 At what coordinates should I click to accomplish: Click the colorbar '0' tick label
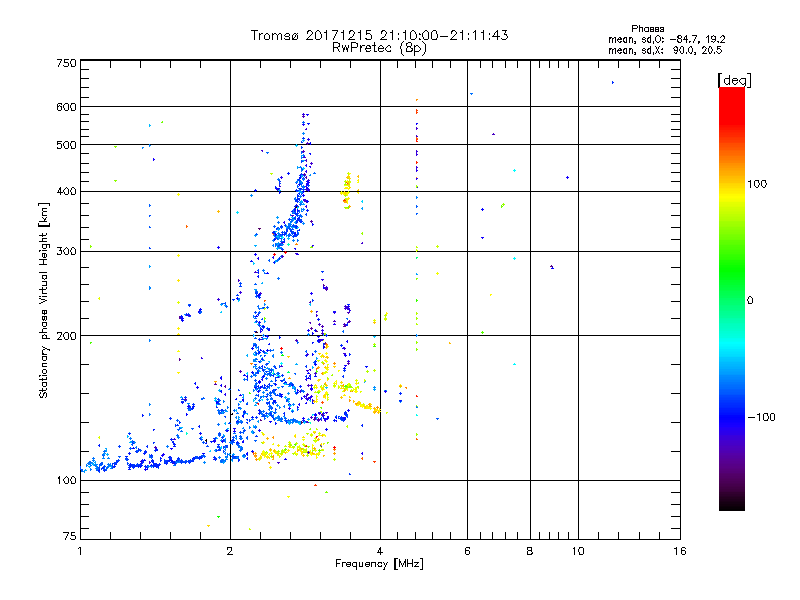pos(750,301)
